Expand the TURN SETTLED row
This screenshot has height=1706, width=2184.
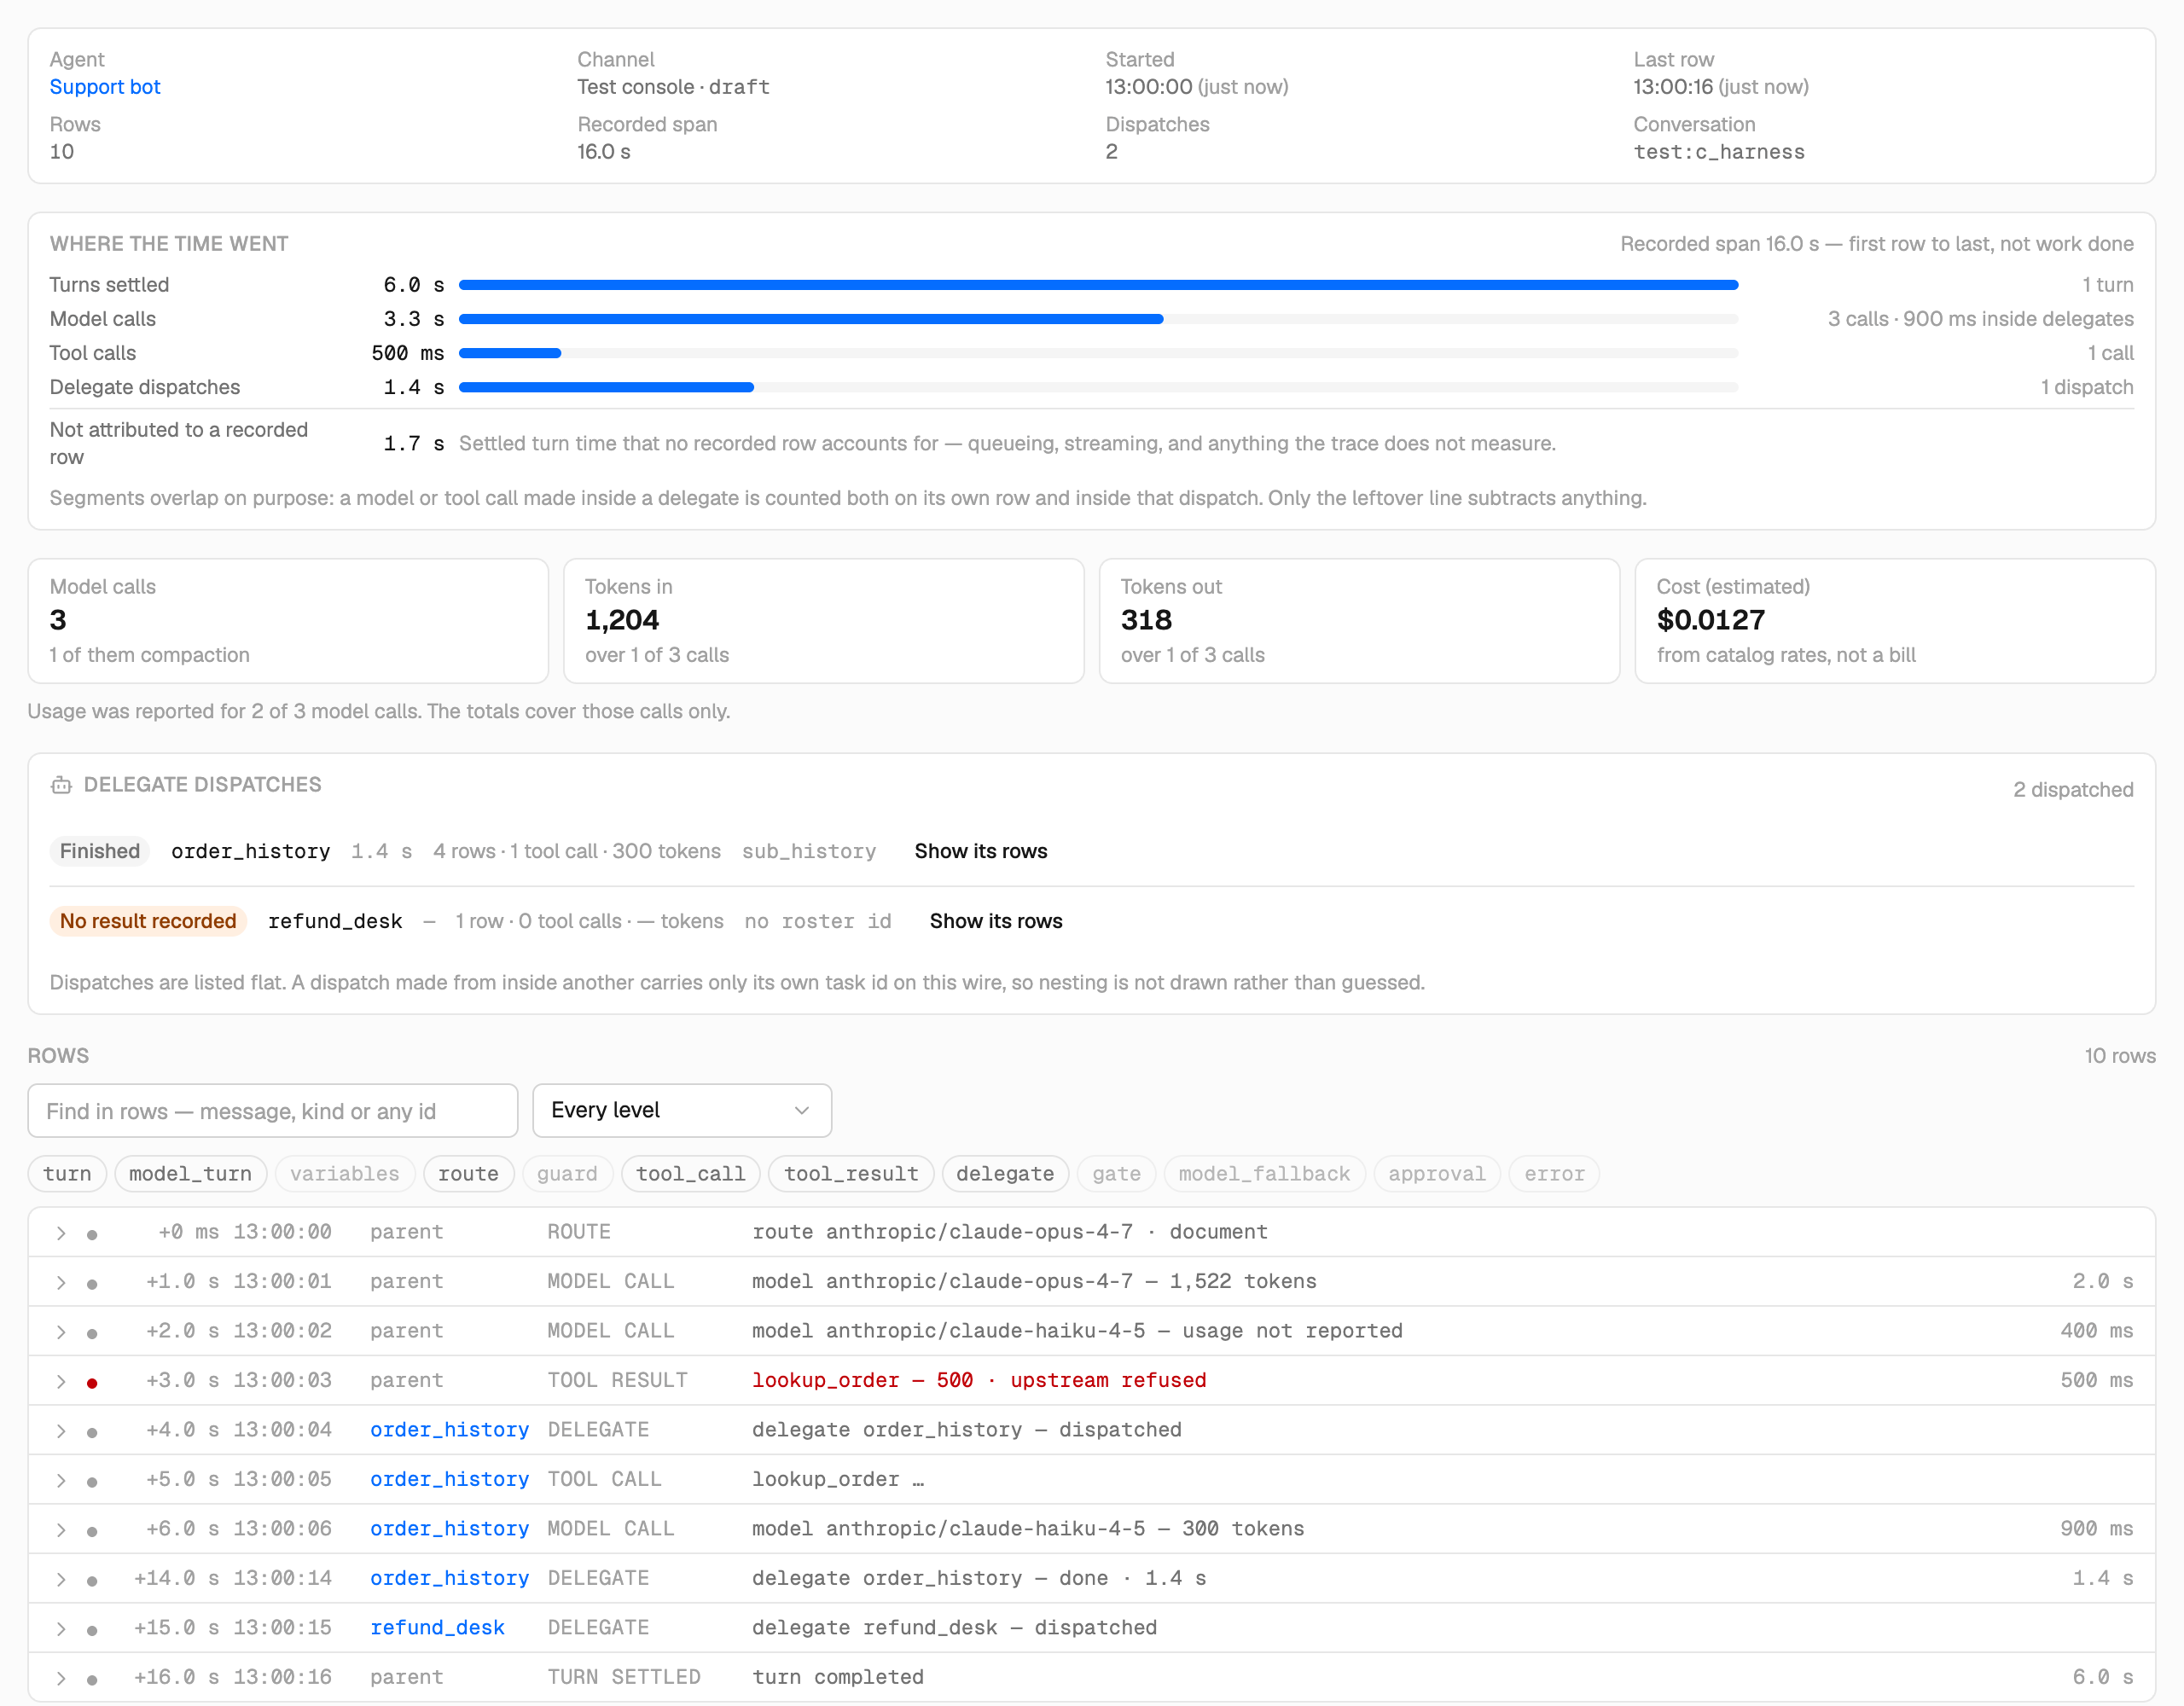61,1678
